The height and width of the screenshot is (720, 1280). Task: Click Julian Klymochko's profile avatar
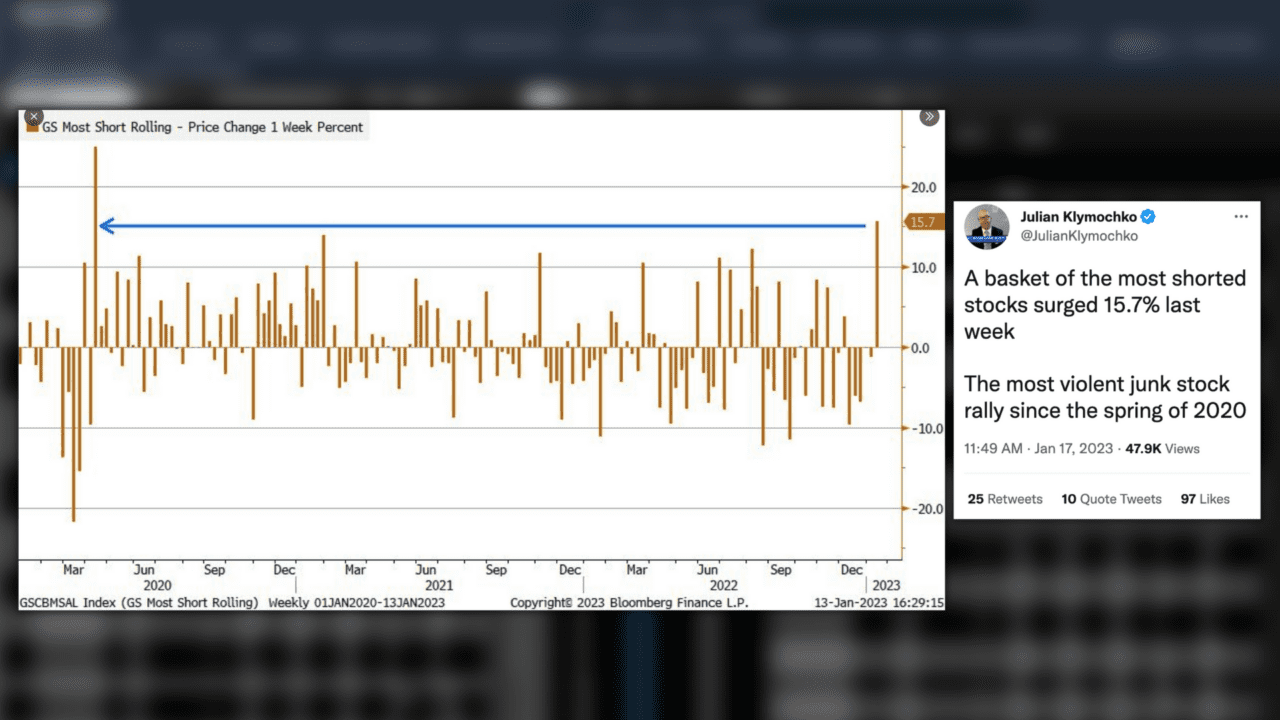coord(986,227)
